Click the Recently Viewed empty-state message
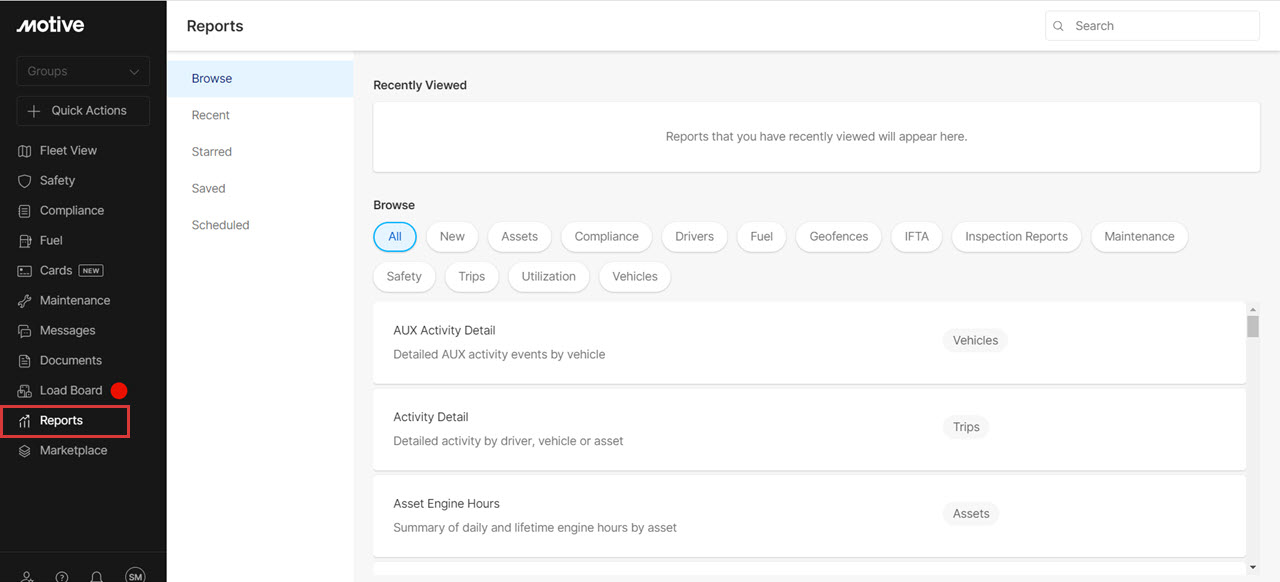 pyautogui.click(x=816, y=137)
